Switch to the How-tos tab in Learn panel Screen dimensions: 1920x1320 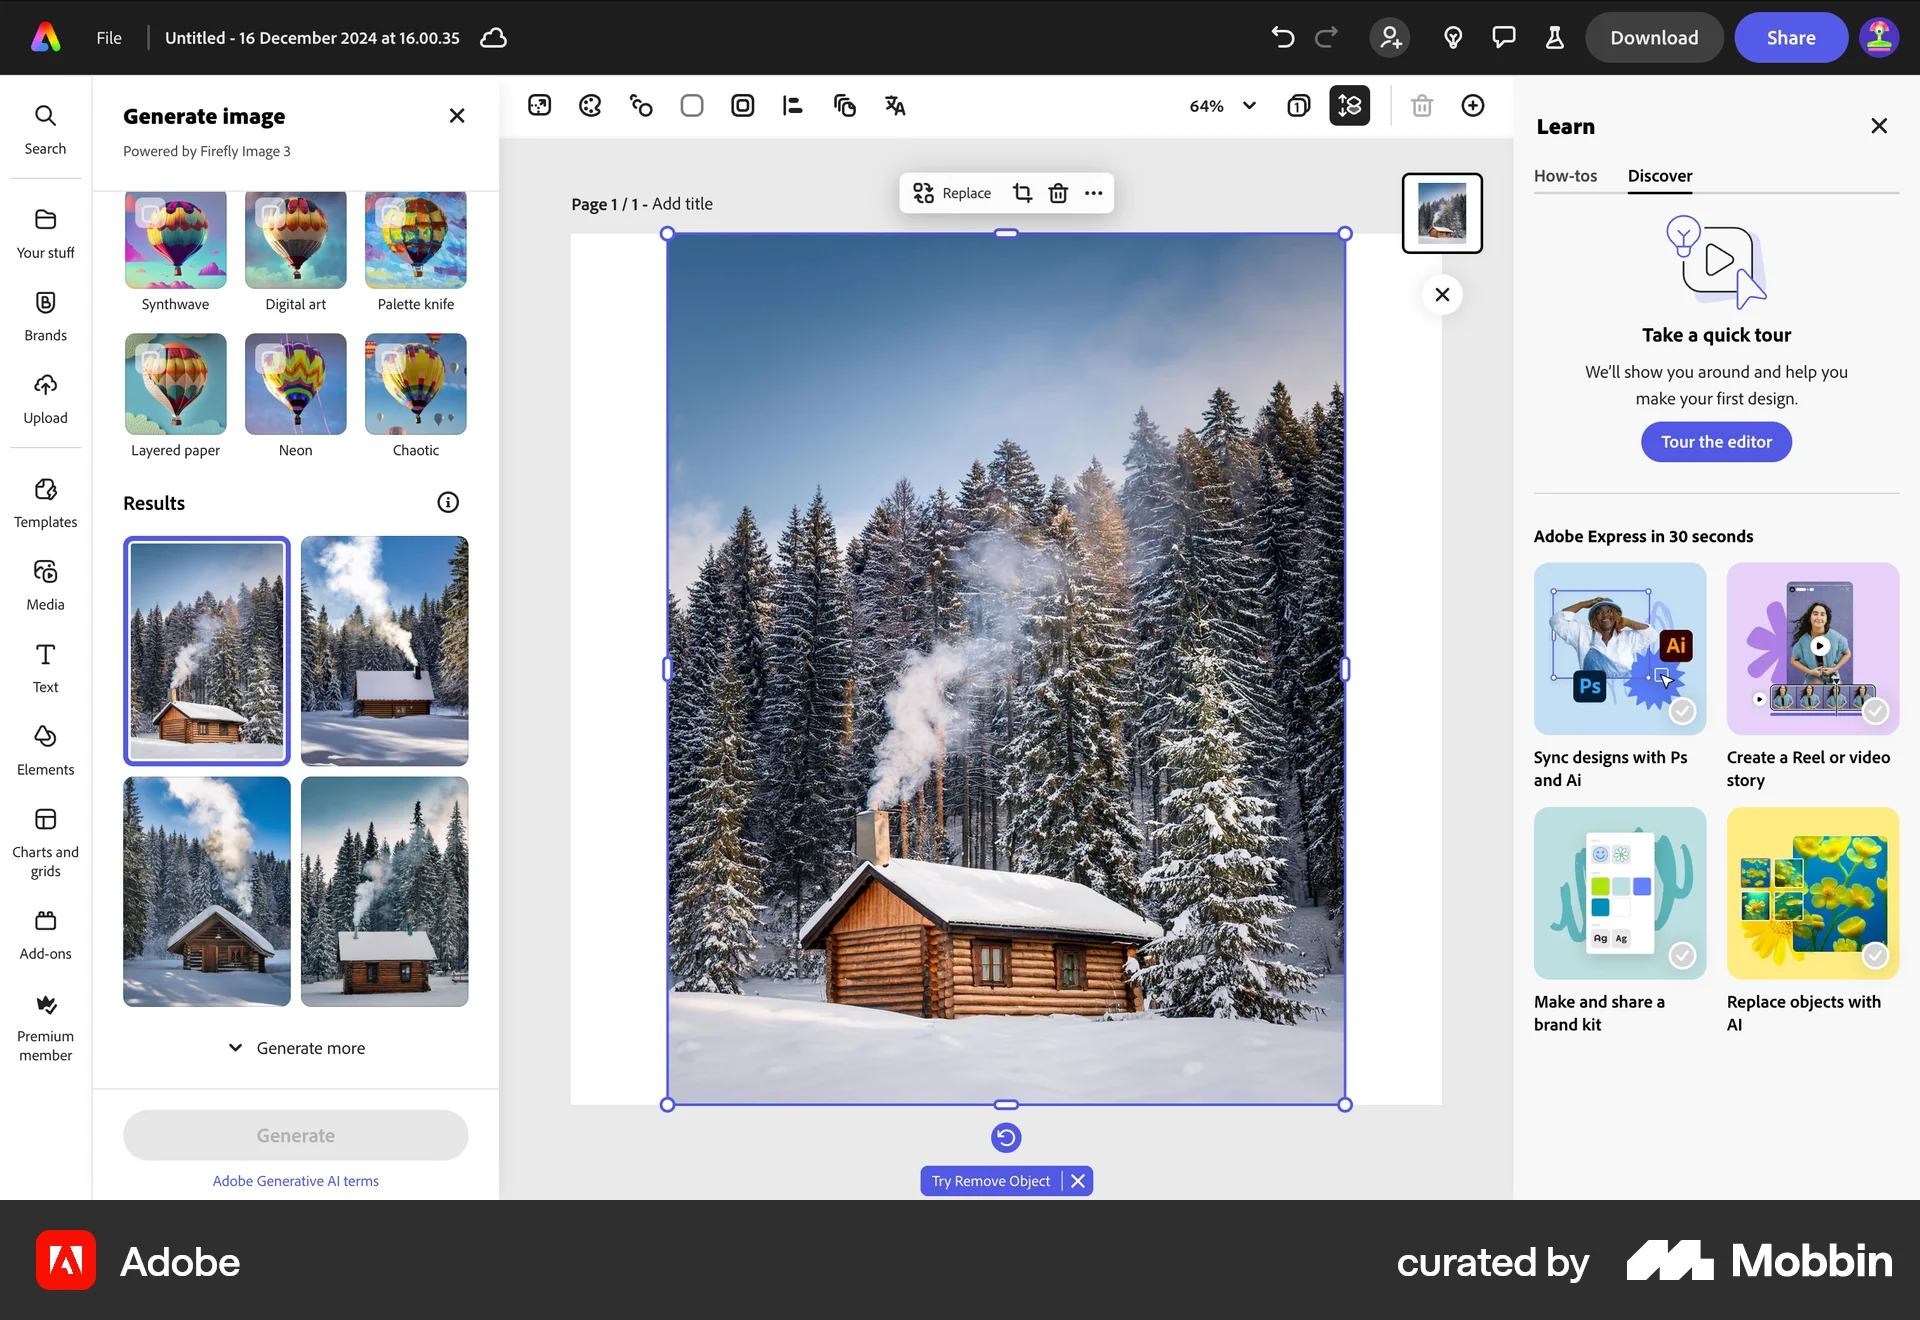[1565, 176]
